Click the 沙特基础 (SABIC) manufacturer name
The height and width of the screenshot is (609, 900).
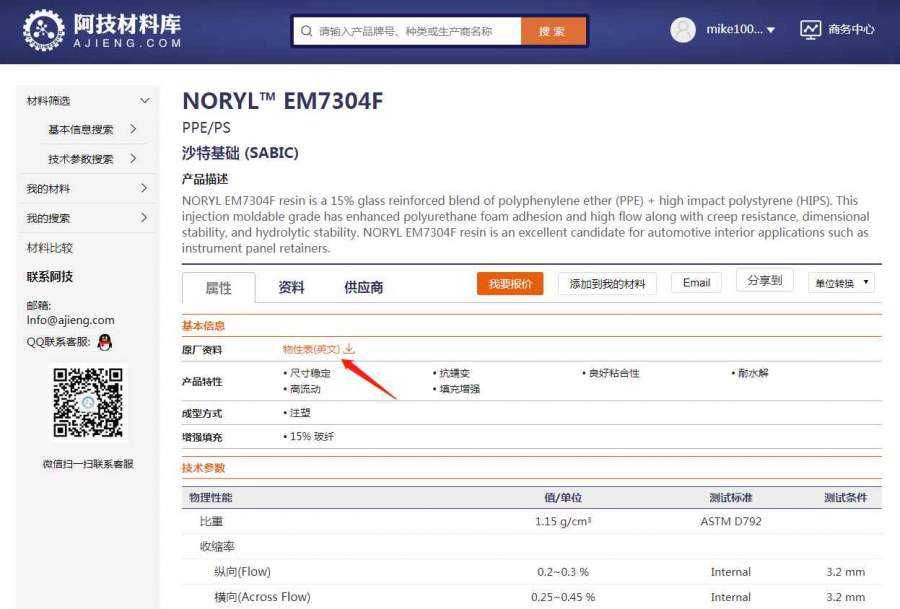[240, 153]
